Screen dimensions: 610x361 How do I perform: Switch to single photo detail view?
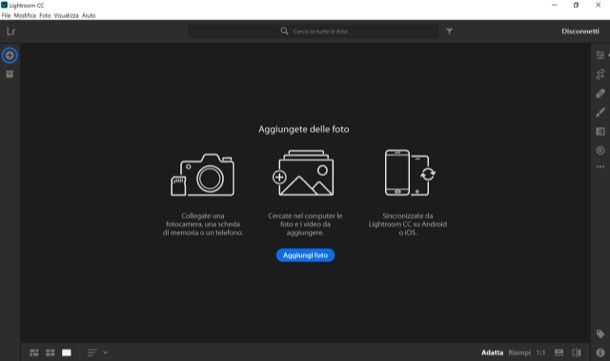[67, 352]
